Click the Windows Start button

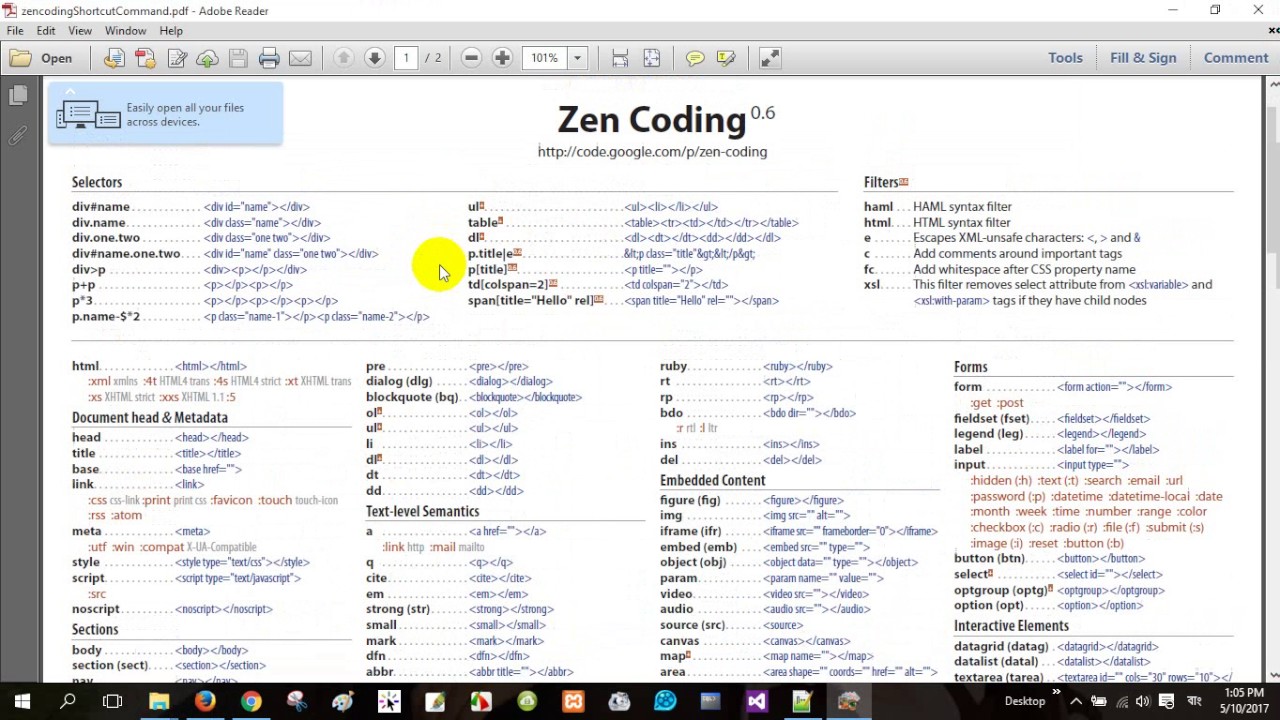22,702
